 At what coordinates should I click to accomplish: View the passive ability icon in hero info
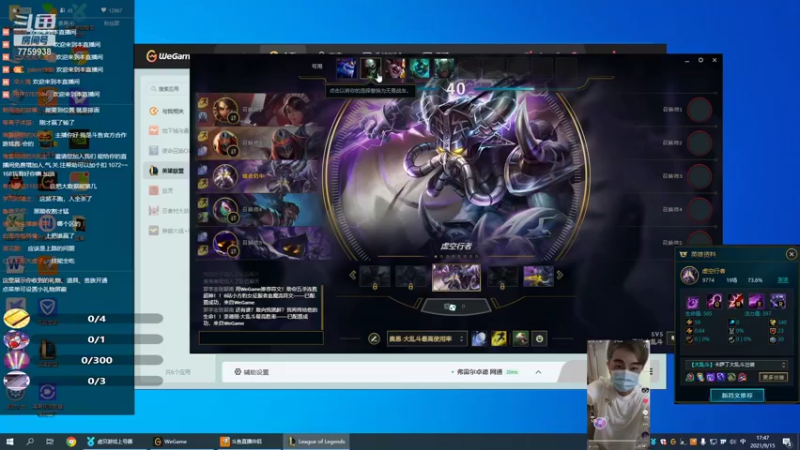(693, 302)
